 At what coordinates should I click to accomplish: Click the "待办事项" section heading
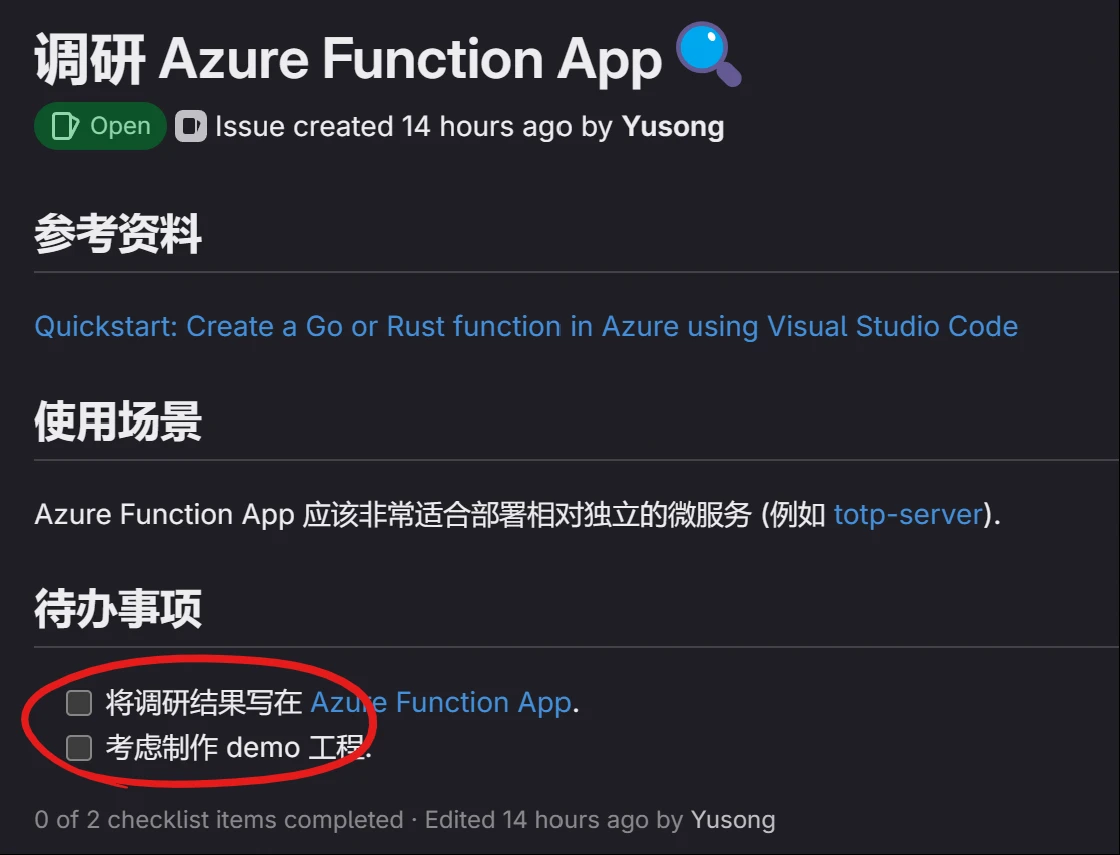pos(118,608)
